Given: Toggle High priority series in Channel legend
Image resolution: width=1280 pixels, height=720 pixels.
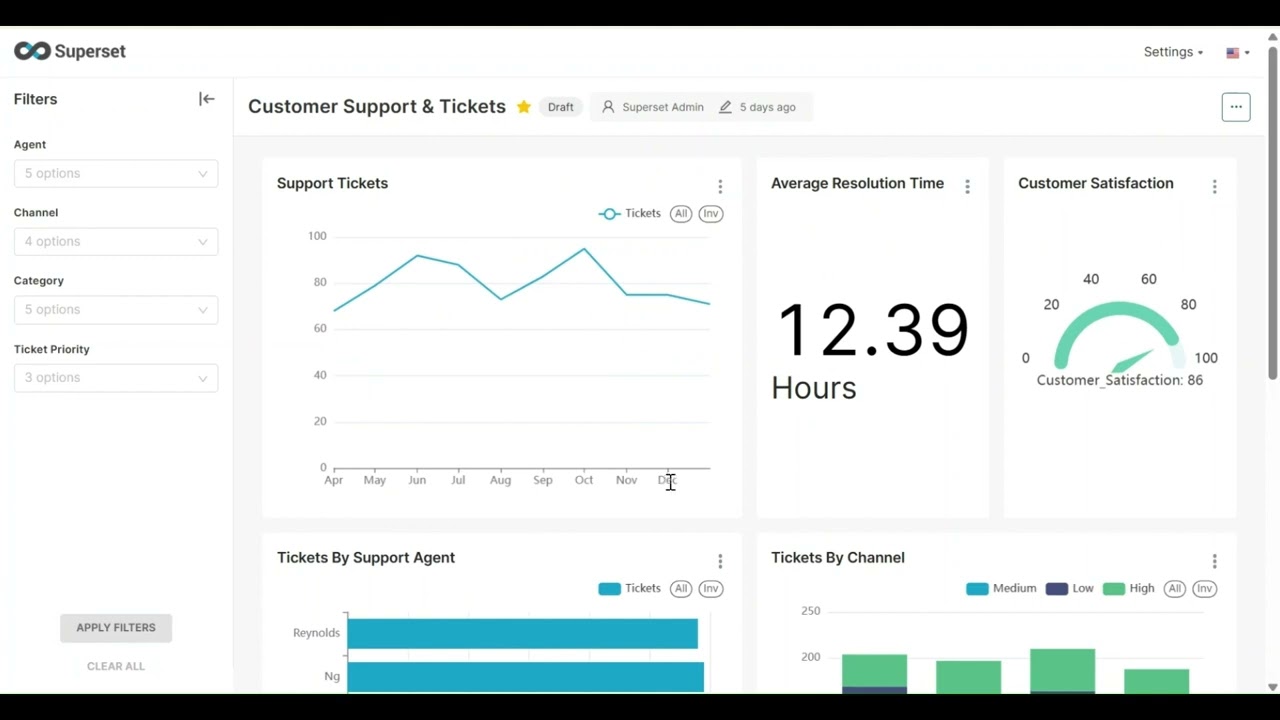Looking at the screenshot, I should click(1129, 588).
